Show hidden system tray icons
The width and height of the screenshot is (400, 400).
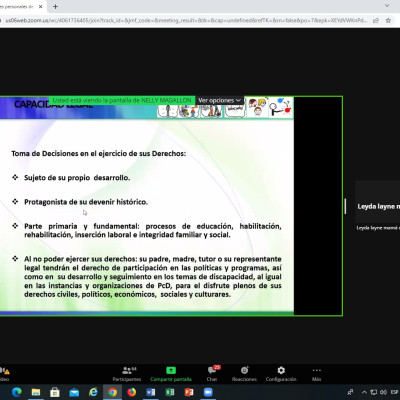click(x=364, y=392)
